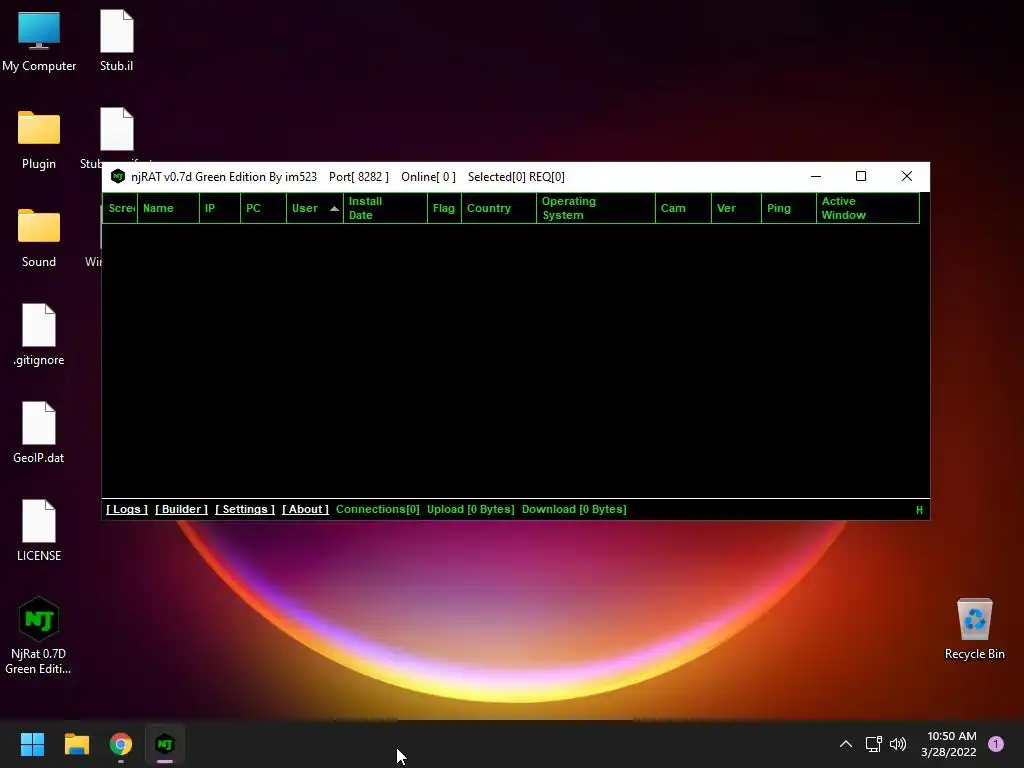This screenshot has width=1024, height=768.
Task: Click the Download [0 Bytes] status text
Action: coord(574,509)
